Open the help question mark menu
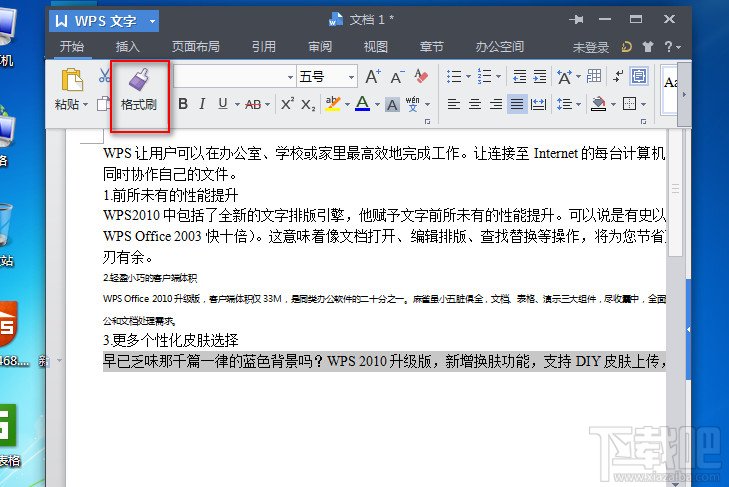This screenshot has height=487, width=729. click(672, 47)
